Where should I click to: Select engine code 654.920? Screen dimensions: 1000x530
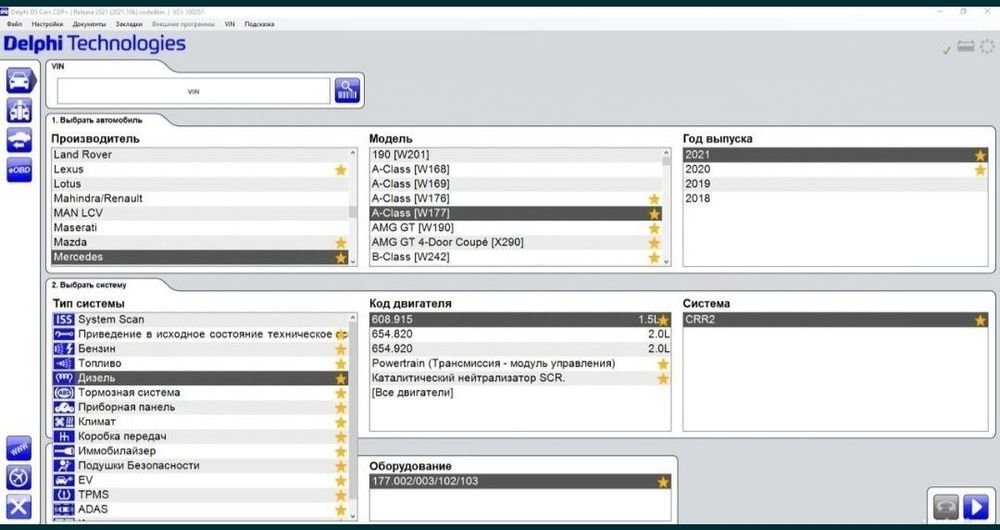520,349
